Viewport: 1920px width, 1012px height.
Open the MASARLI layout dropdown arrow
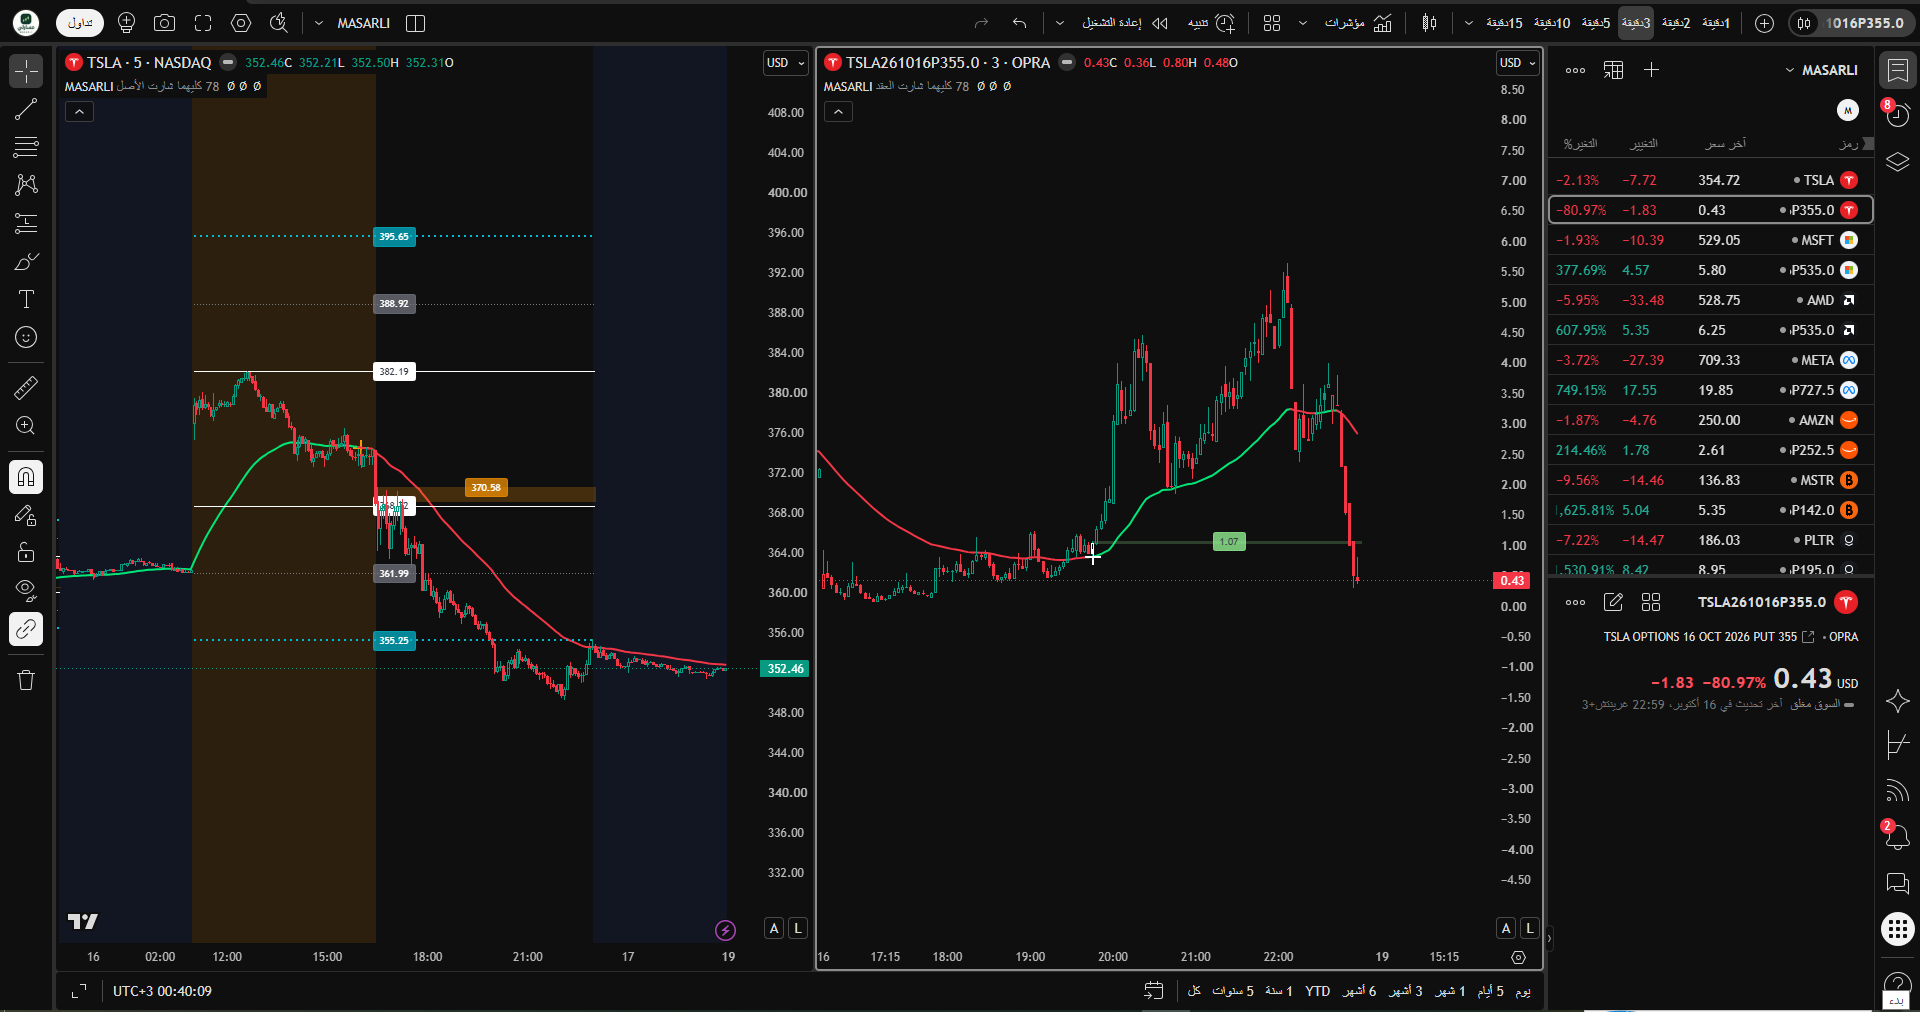coord(319,23)
